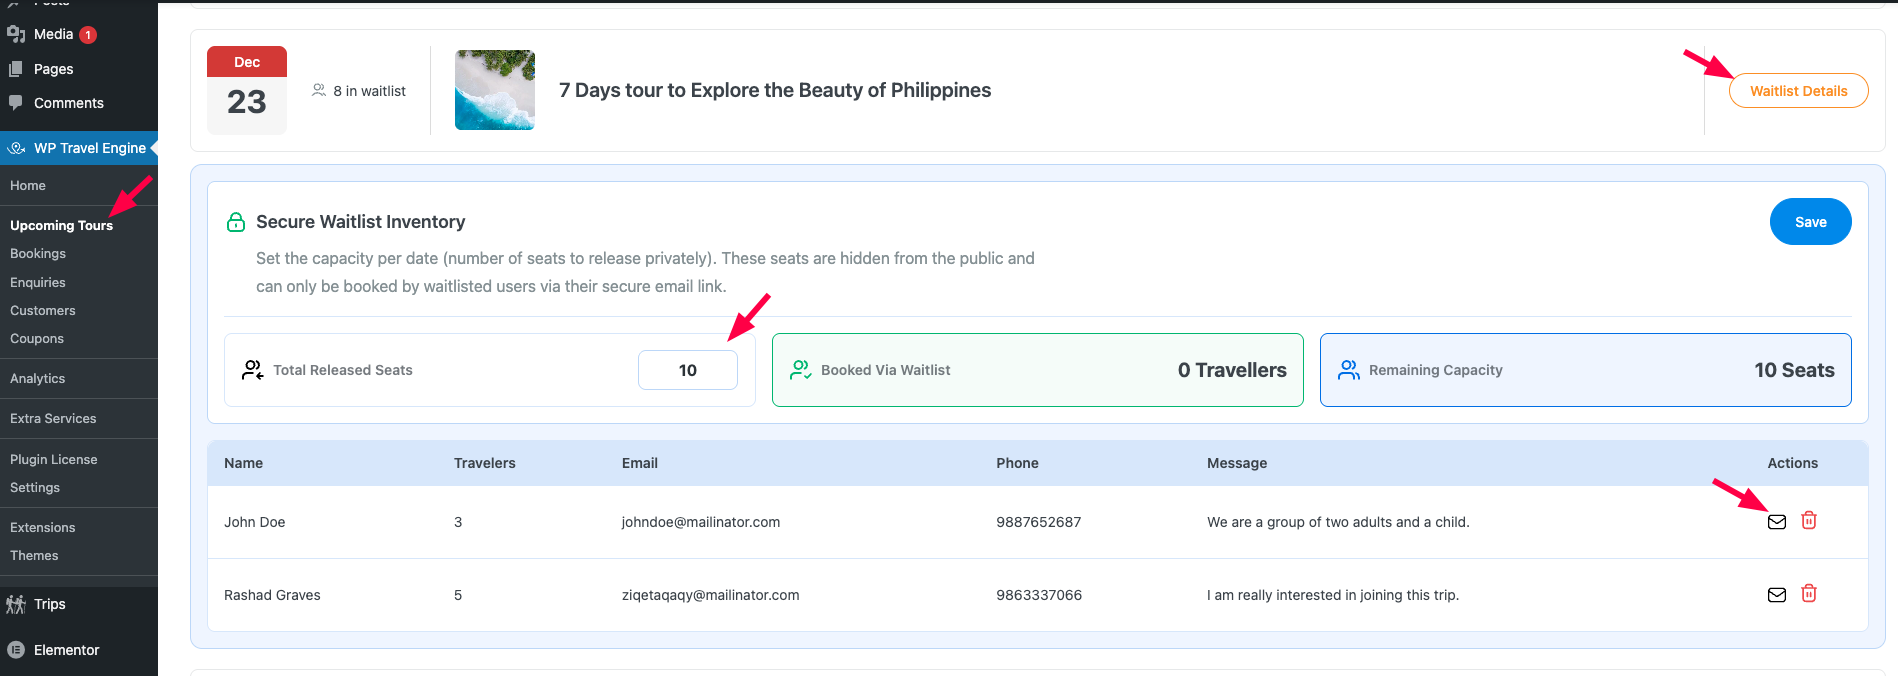Click the Elementor icon in sidebar
Viewport: 1898px width, 676px height.
(x=16, y=650)
